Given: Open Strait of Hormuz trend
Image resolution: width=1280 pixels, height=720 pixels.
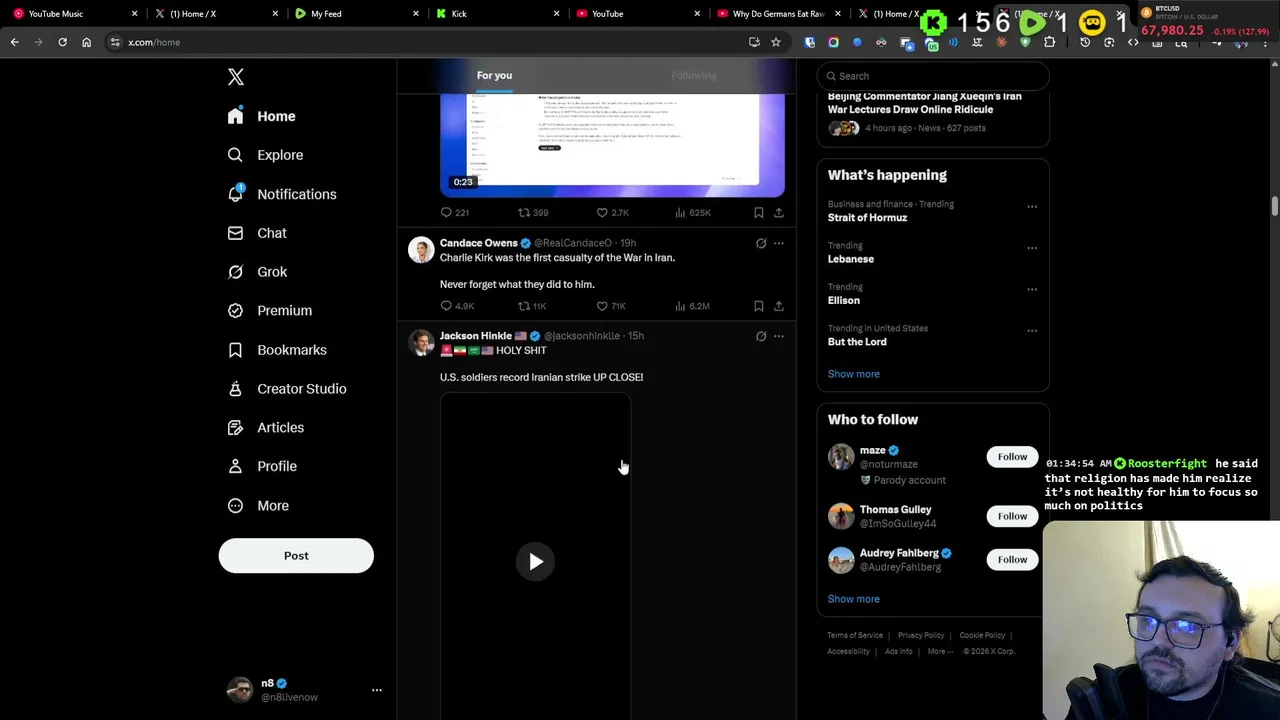Looking at the screenshot, I should coord(867,217).
